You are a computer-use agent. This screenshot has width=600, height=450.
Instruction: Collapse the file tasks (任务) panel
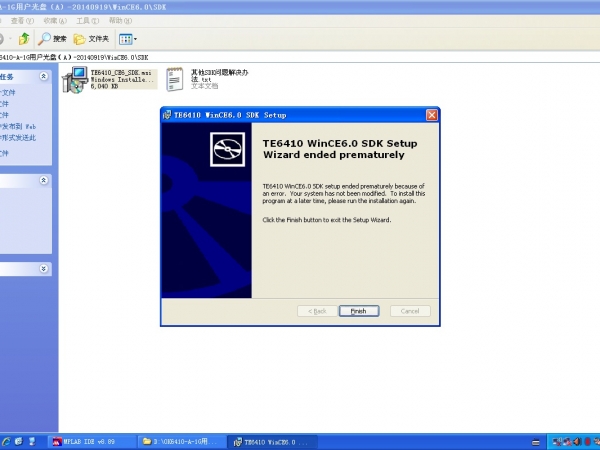(43, 76)
